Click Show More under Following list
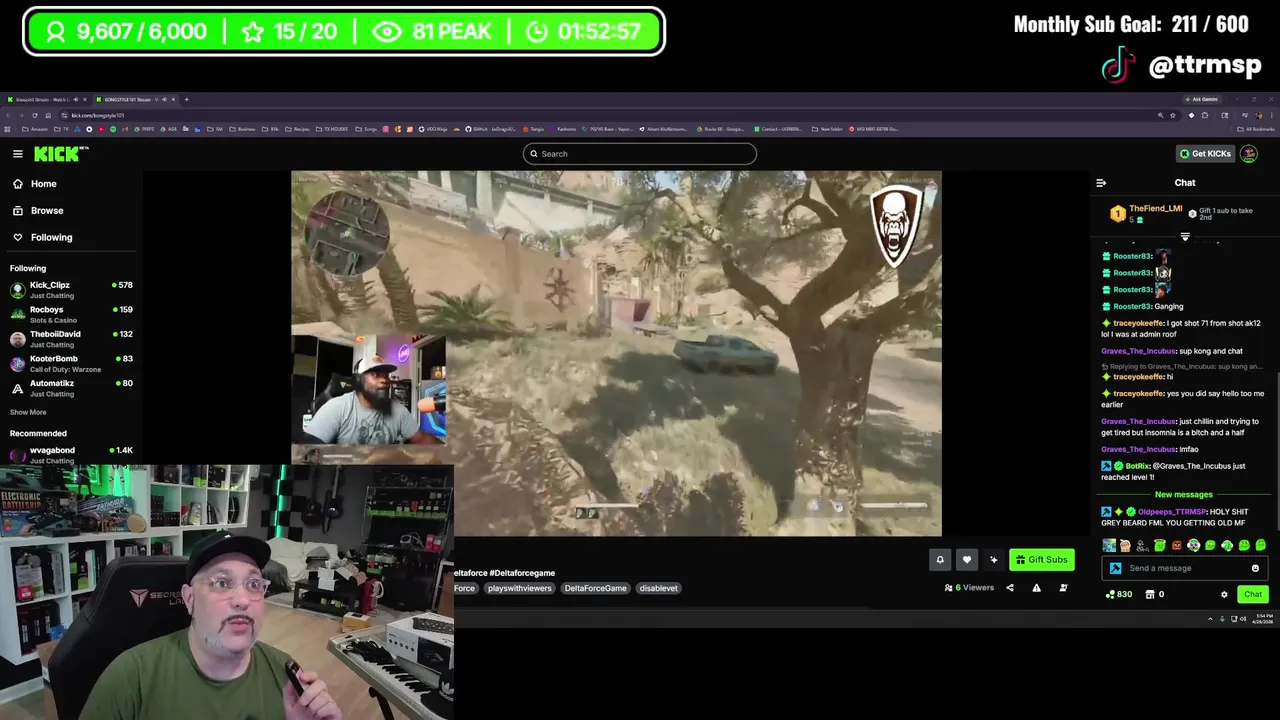The image size is (1280, 720). click(x=28, y=412)
